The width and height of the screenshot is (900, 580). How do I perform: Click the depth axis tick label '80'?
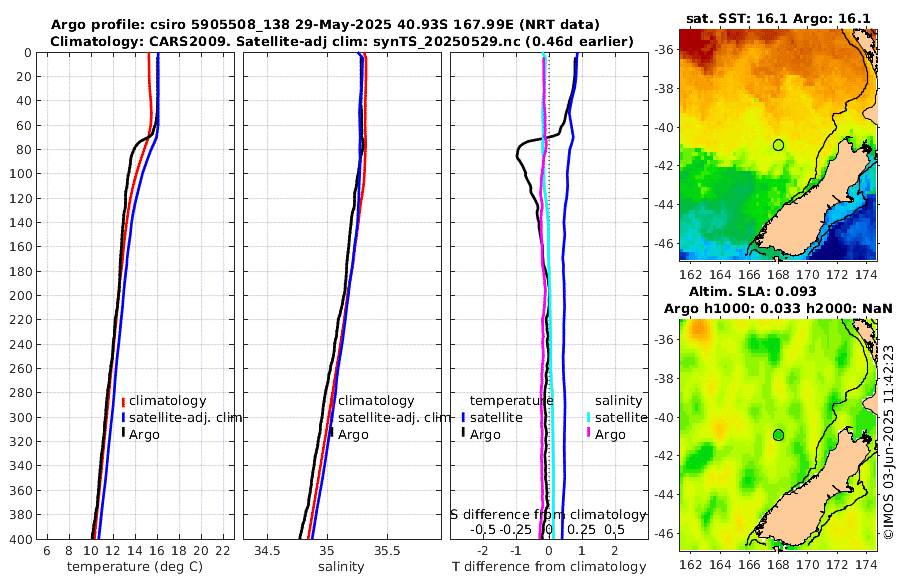pos(24,150)
